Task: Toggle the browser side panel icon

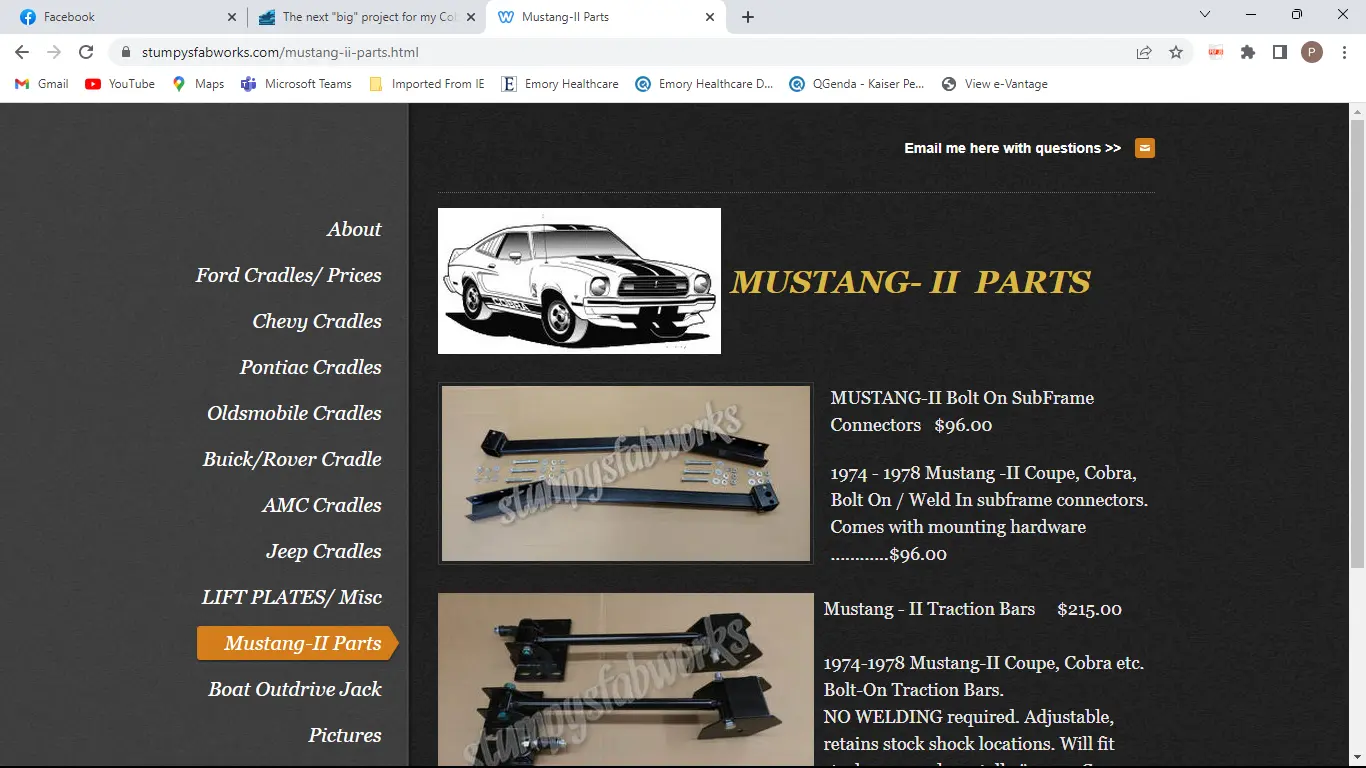Action: 1280,52
